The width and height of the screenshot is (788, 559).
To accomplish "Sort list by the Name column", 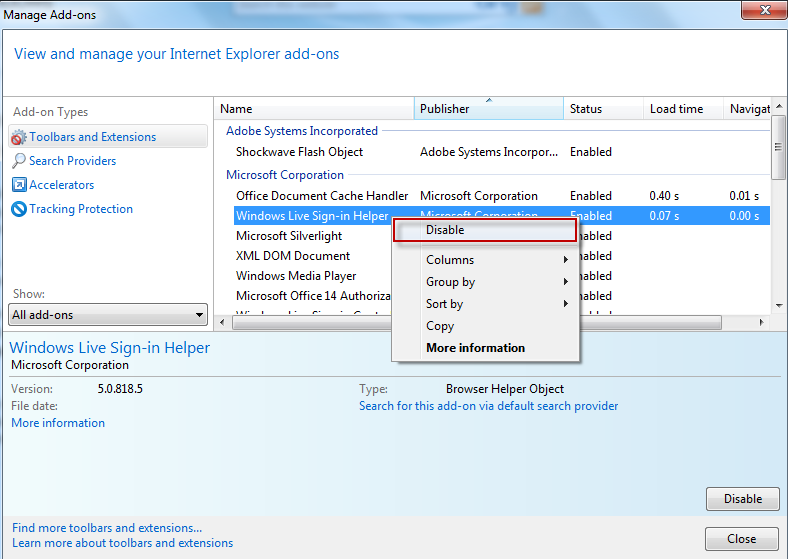I will coord(314,109).
